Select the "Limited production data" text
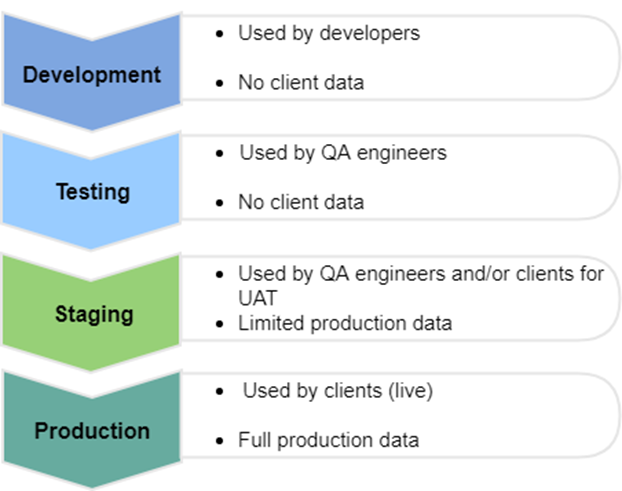The height and width of the screenshot is (491, 622). tap(345, 323)
